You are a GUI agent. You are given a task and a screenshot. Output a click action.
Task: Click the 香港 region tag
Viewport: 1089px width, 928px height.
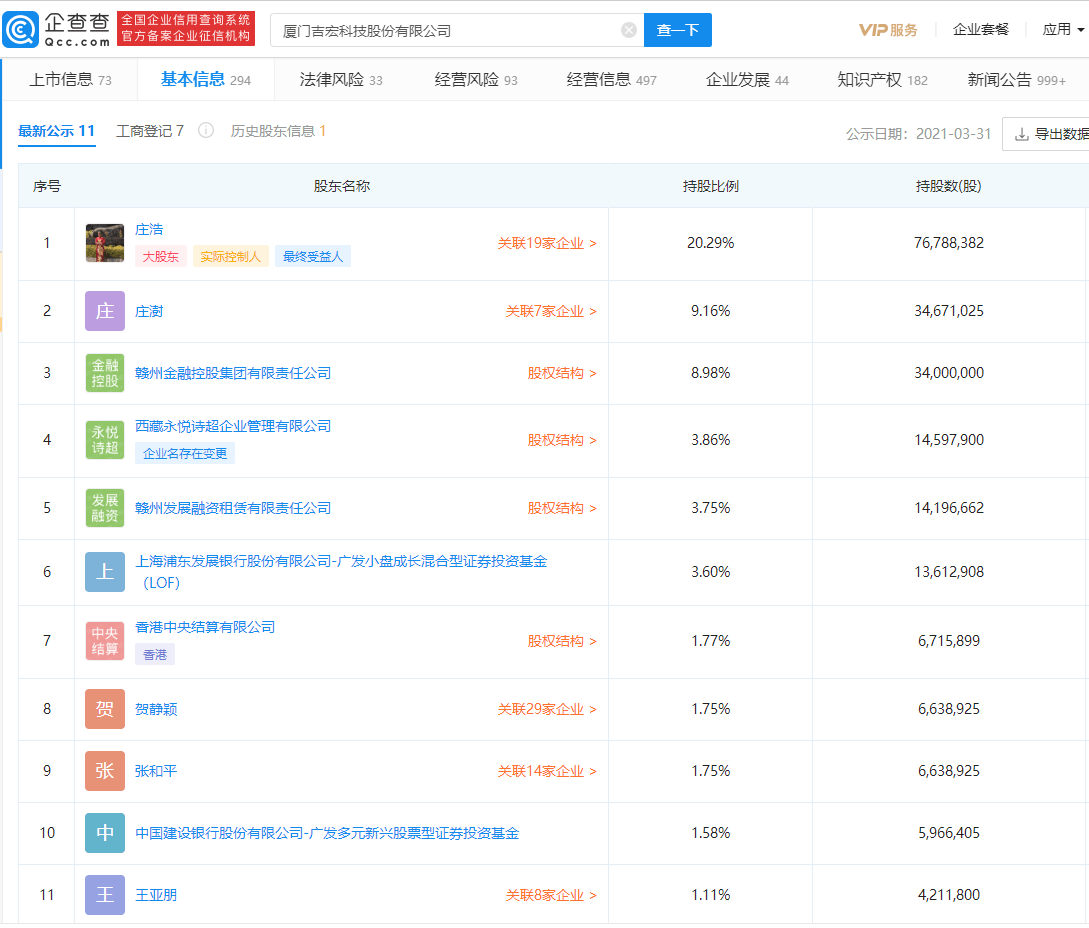155,654
